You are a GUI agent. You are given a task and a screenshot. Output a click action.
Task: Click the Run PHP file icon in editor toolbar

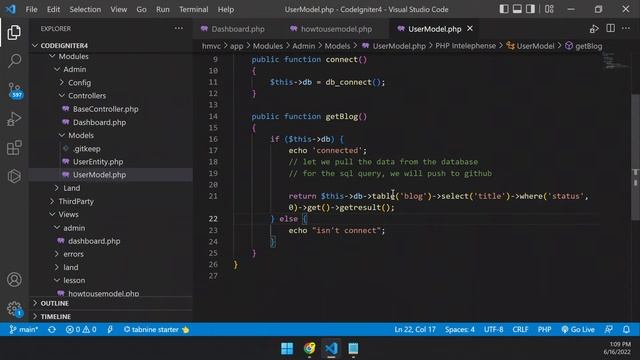point(594,29)
